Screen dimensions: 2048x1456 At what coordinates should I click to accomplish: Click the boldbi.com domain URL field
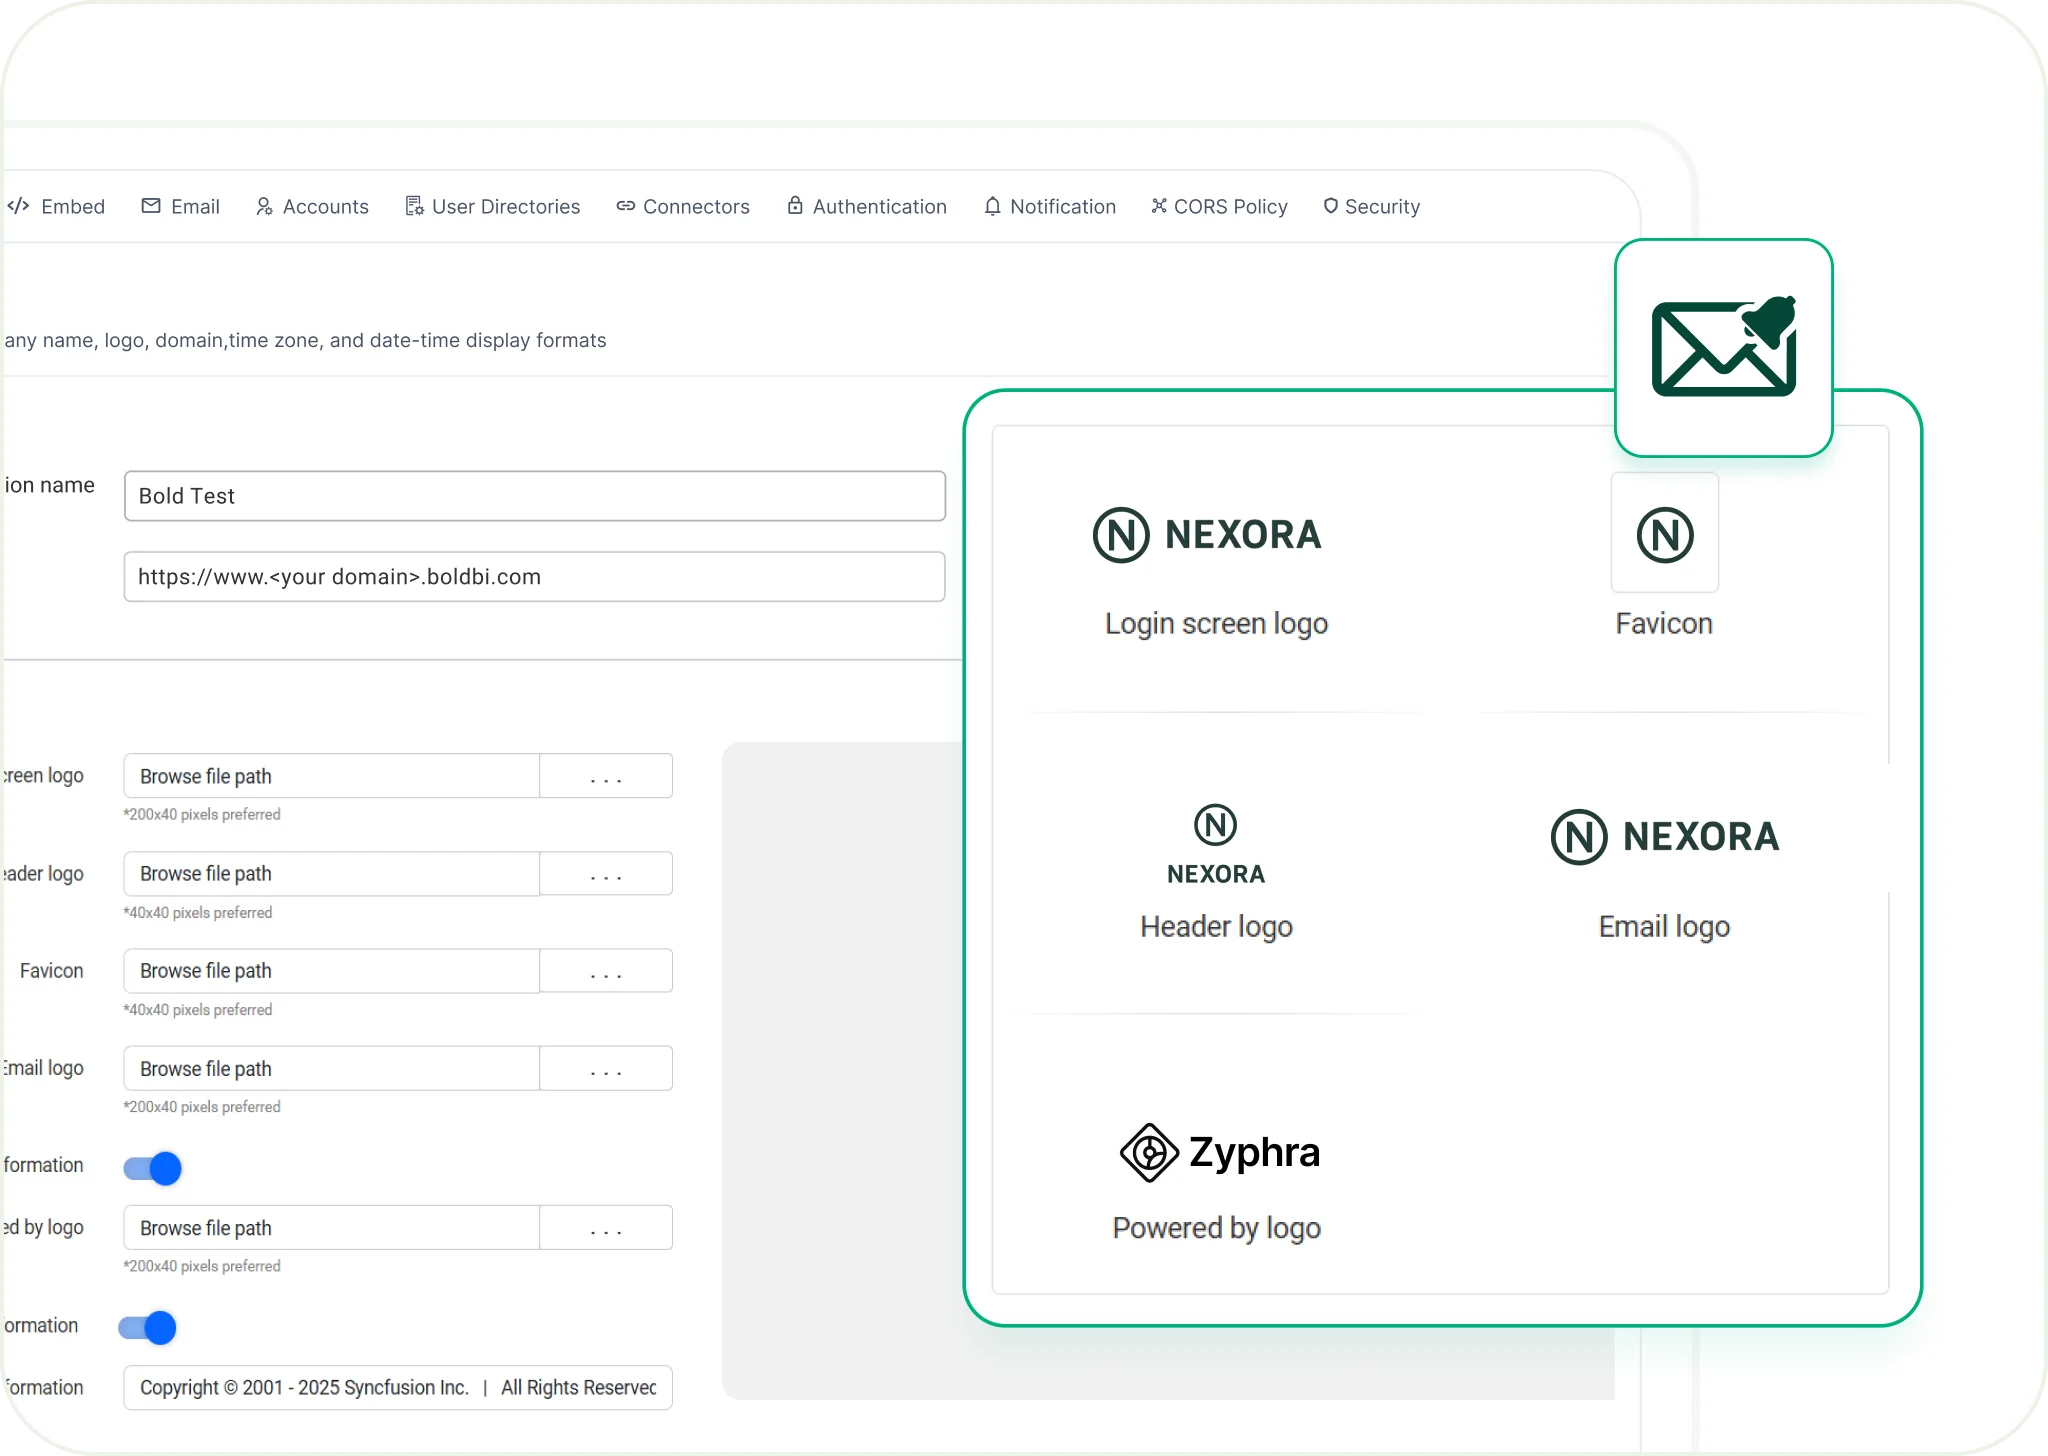click(x=534, y=576)
